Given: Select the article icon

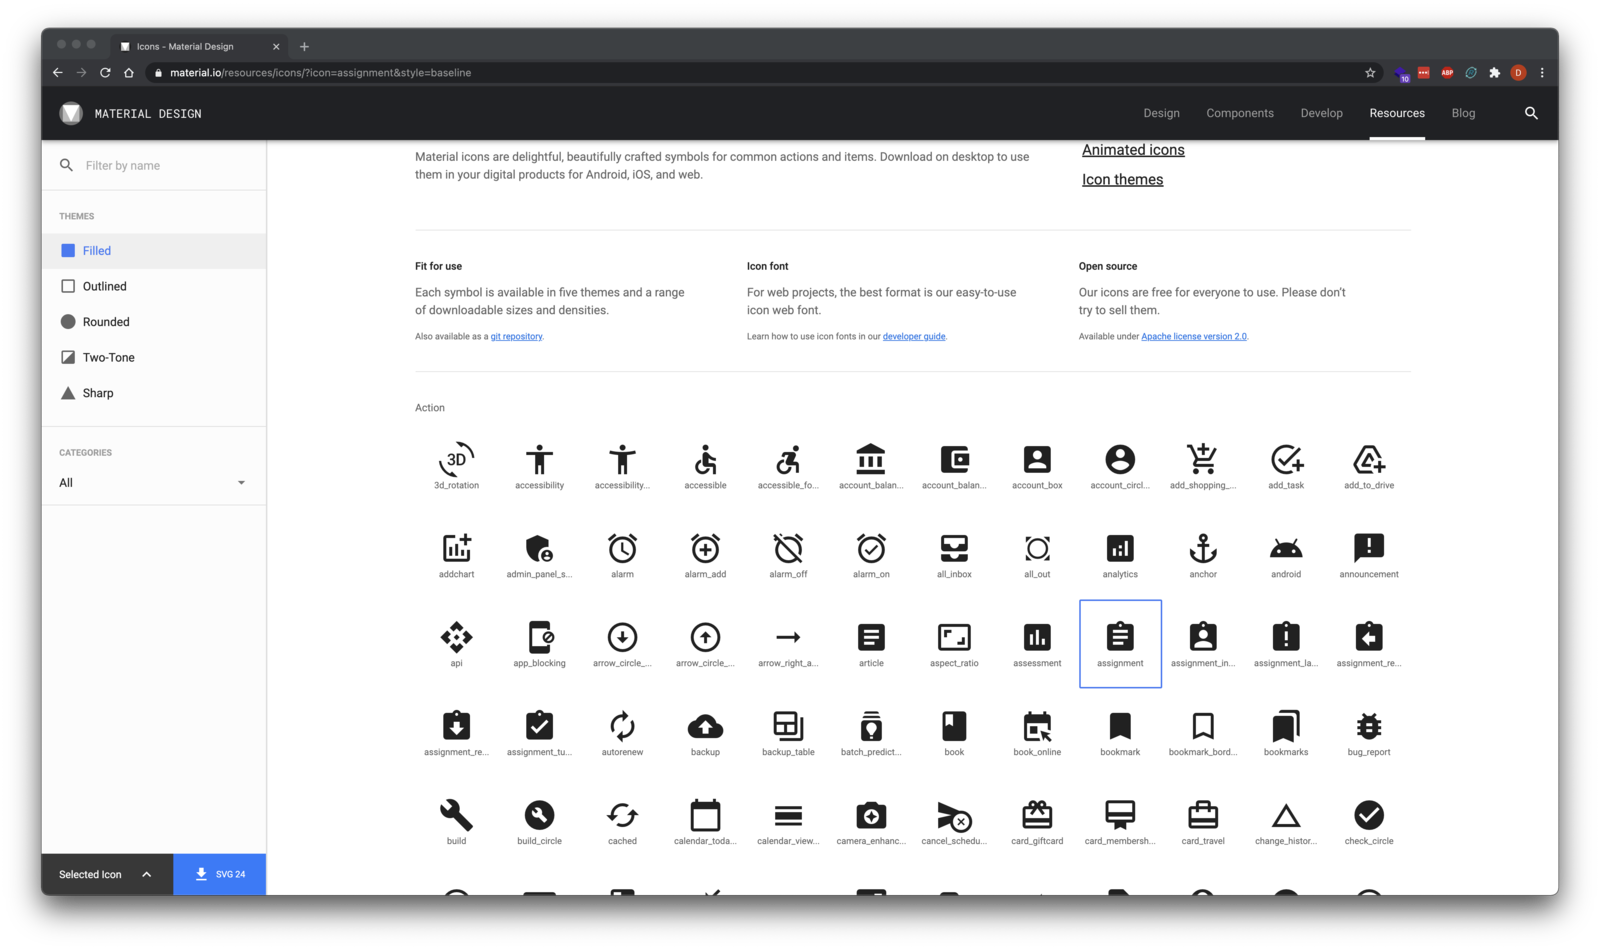Looking at the screenshot, I should click(x=871, y=637).
